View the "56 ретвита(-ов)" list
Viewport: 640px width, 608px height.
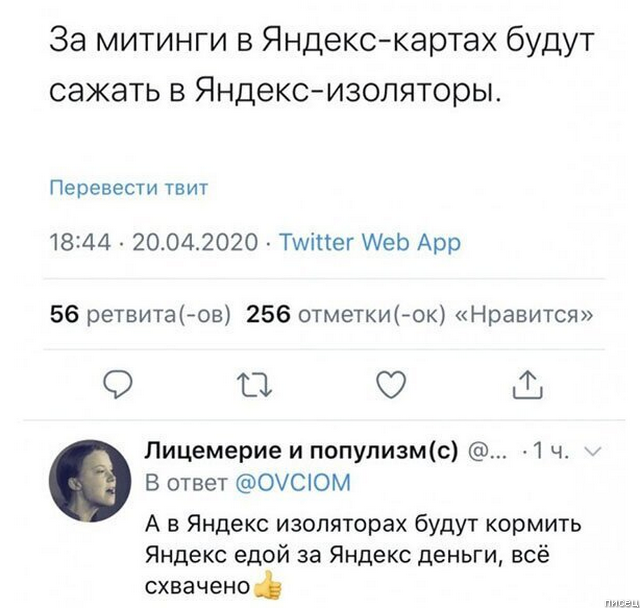(x=141, y=314)
